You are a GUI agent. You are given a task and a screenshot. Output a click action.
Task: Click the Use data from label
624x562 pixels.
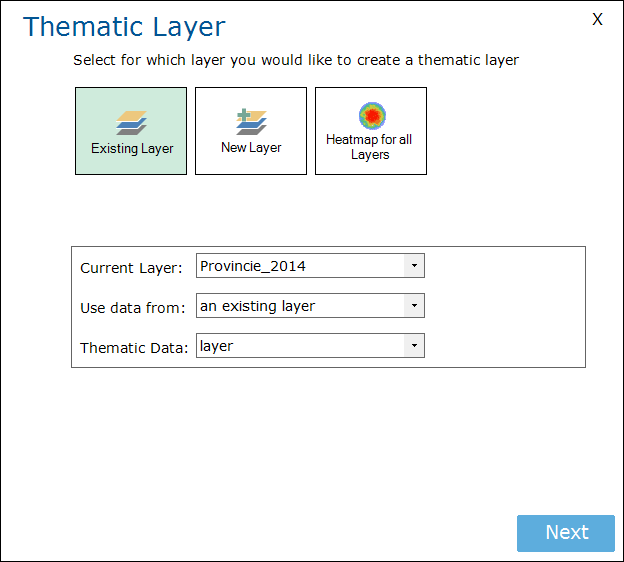point(133,308)
